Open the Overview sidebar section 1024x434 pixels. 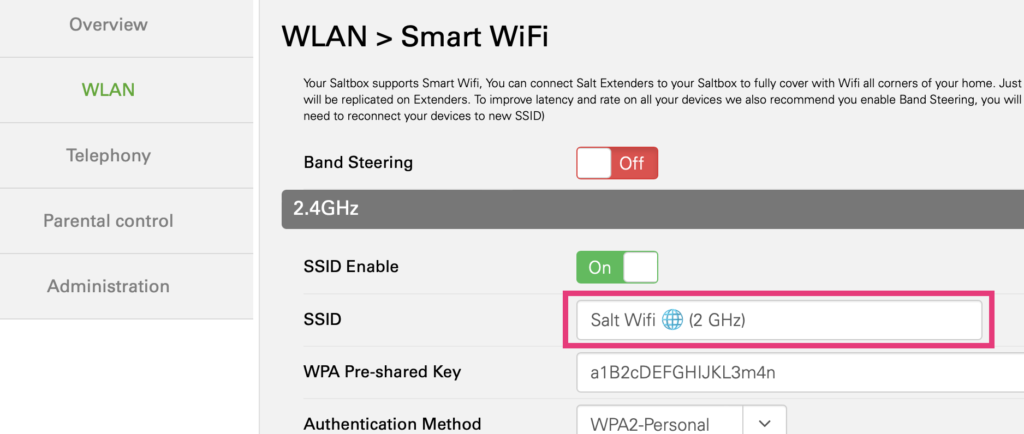[108, 24]
